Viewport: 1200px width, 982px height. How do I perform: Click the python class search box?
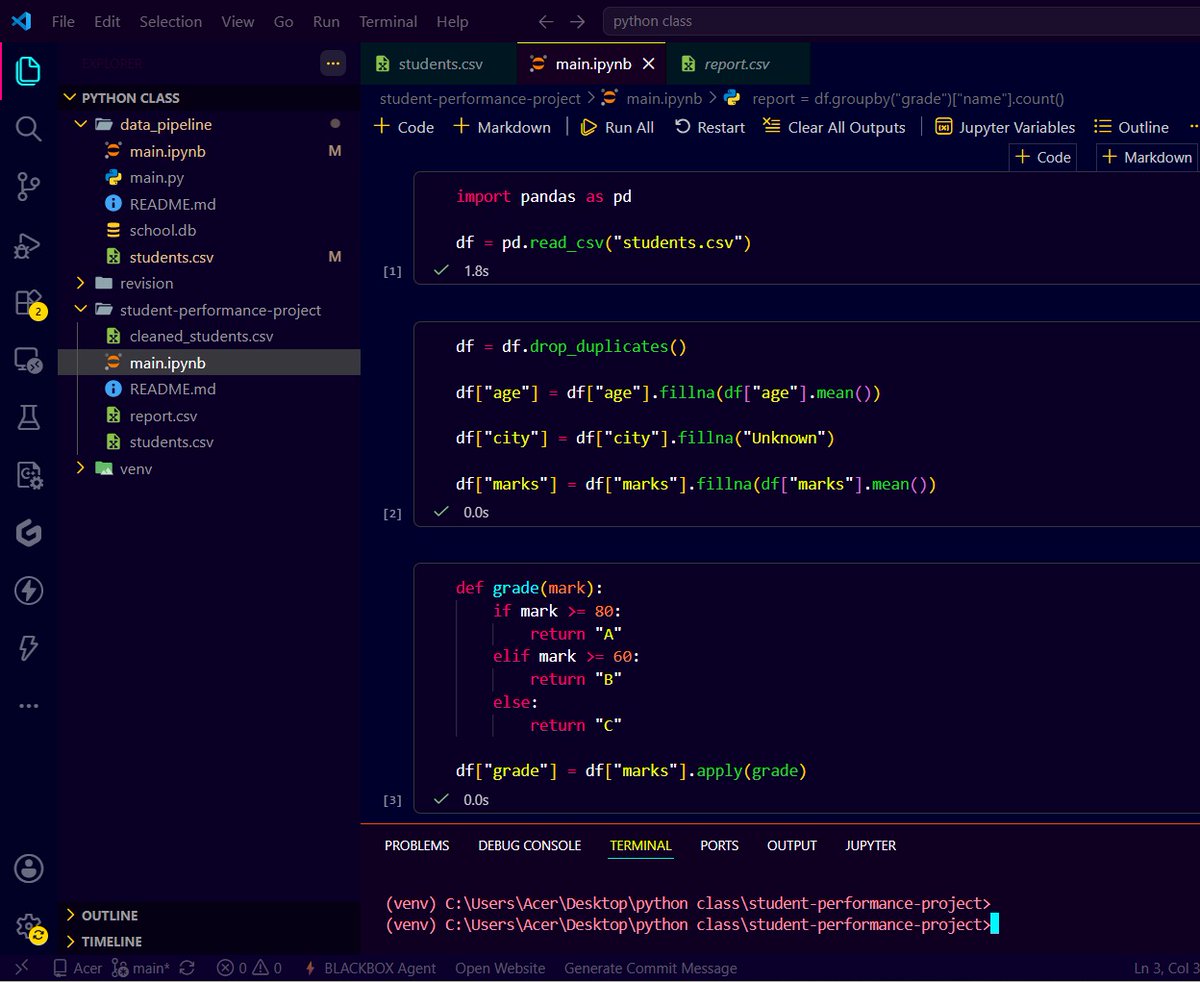pos(900,21)
